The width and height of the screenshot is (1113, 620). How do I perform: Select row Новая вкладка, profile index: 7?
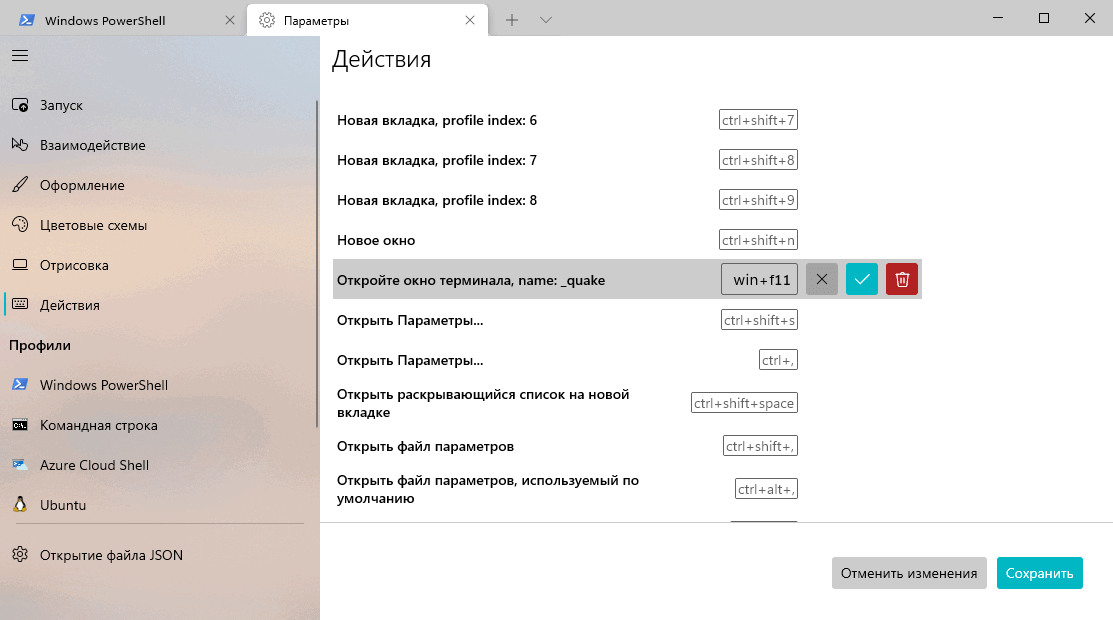627,160
